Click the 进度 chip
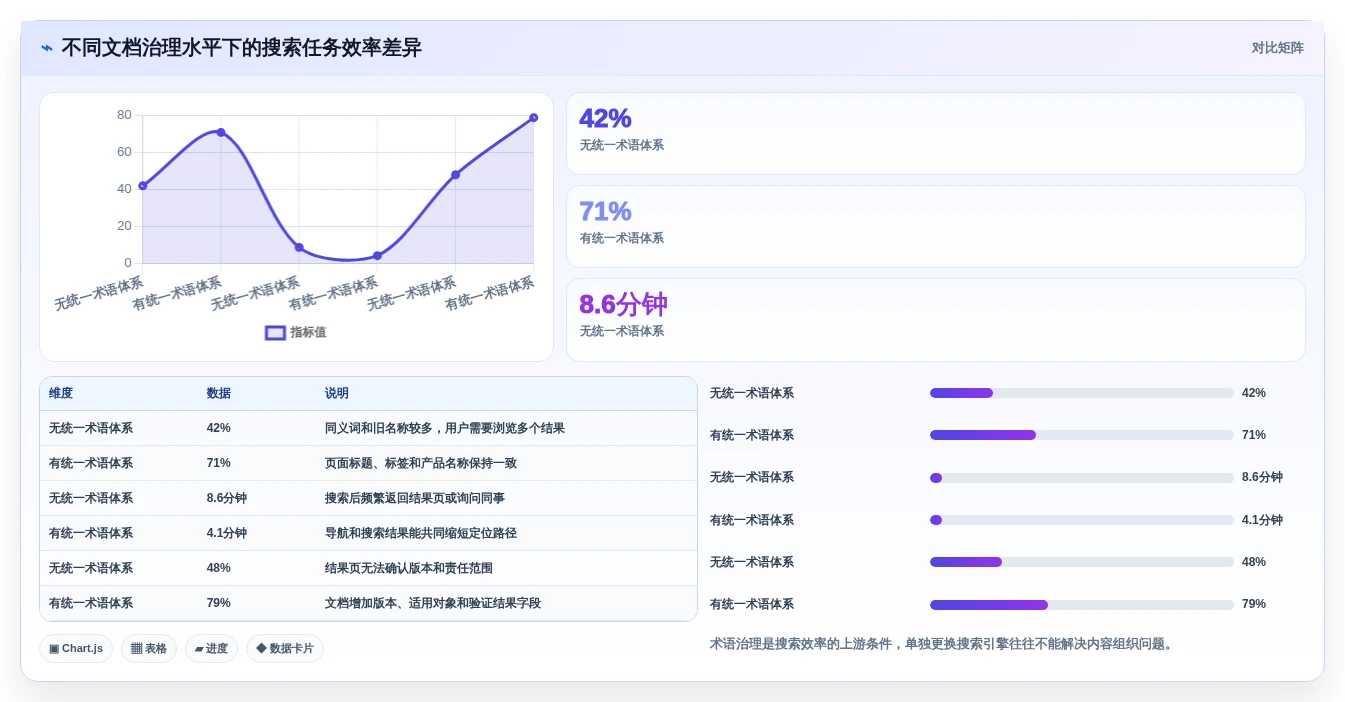 [x=211, y=648]
